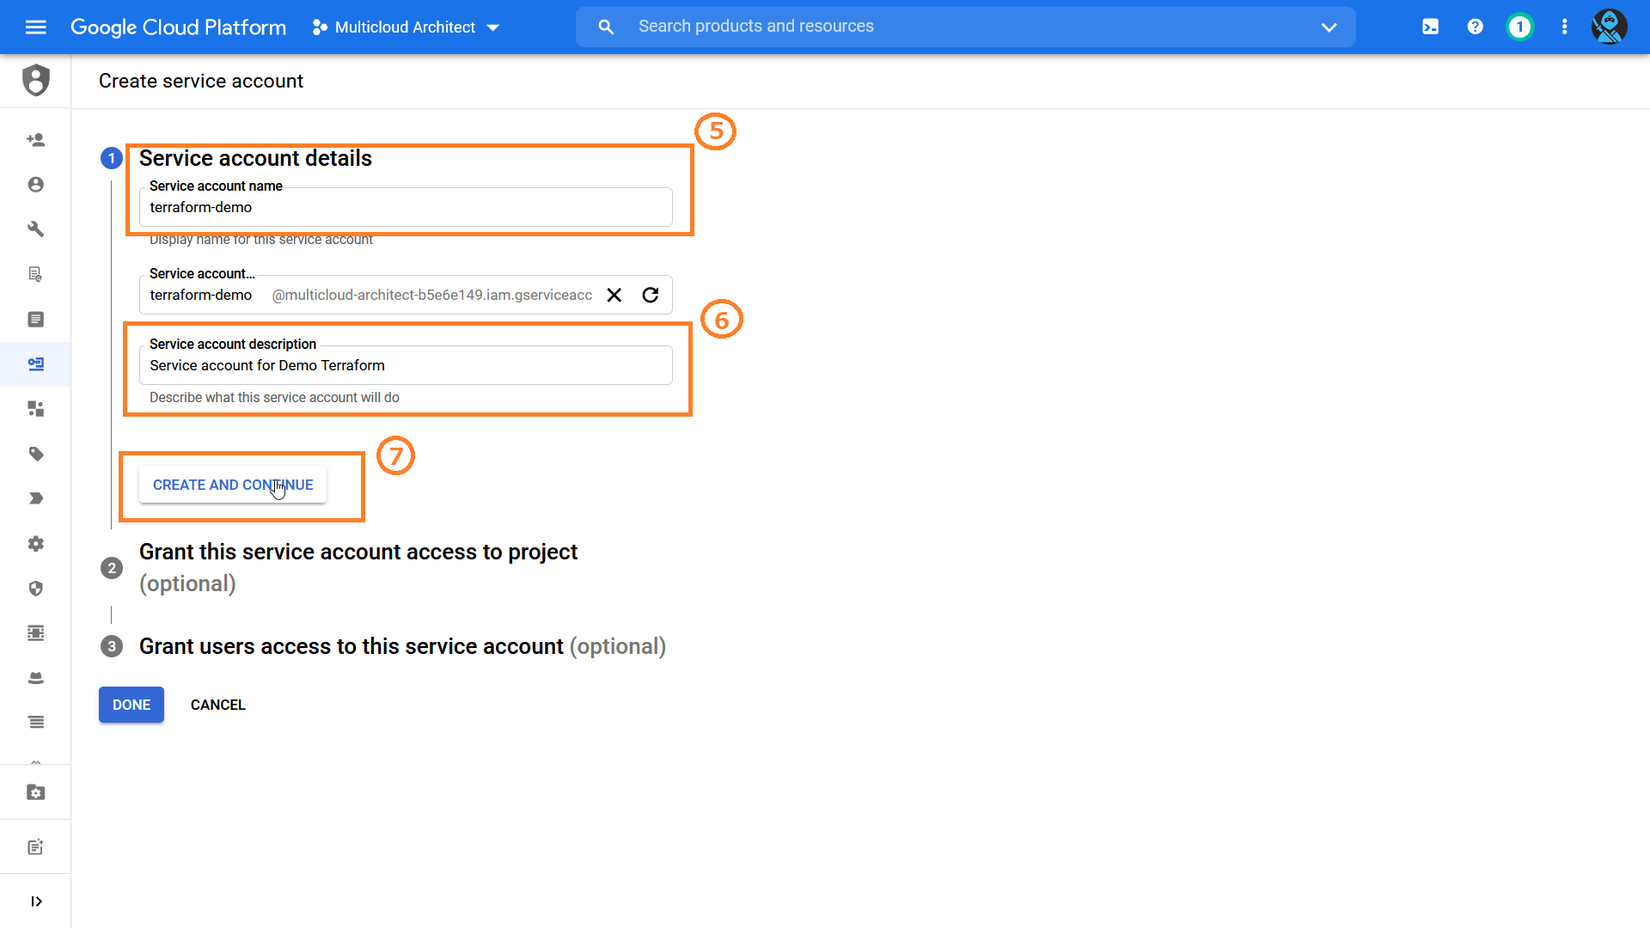This screenshot has height=928, width=1650.
Task: Expand the collapsed left sidebar
Action: 36,901
